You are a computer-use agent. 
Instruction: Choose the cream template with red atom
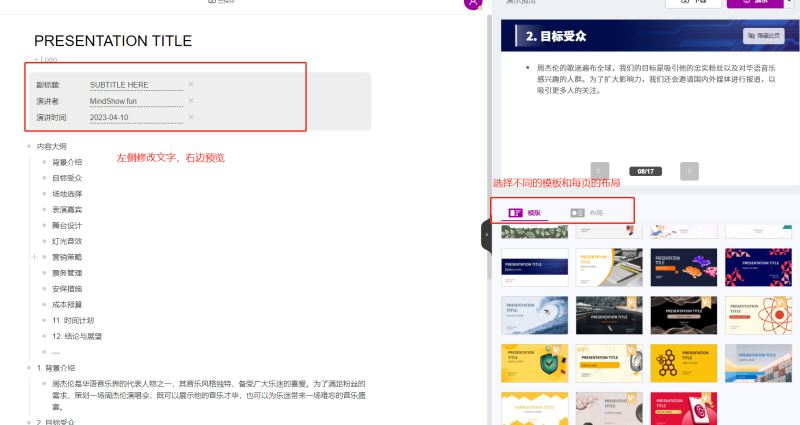(x=758, y=315)
